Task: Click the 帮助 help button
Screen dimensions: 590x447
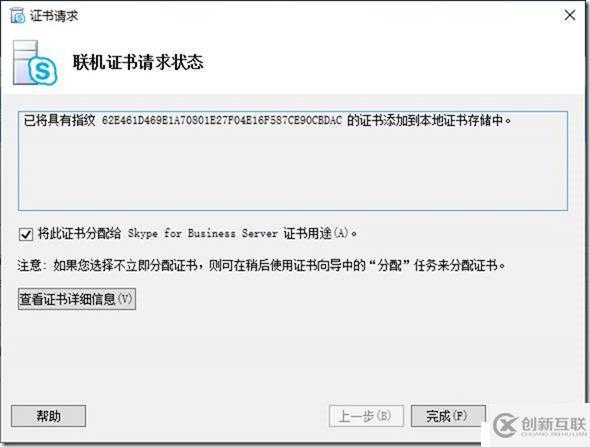Action: click(49, 416)
